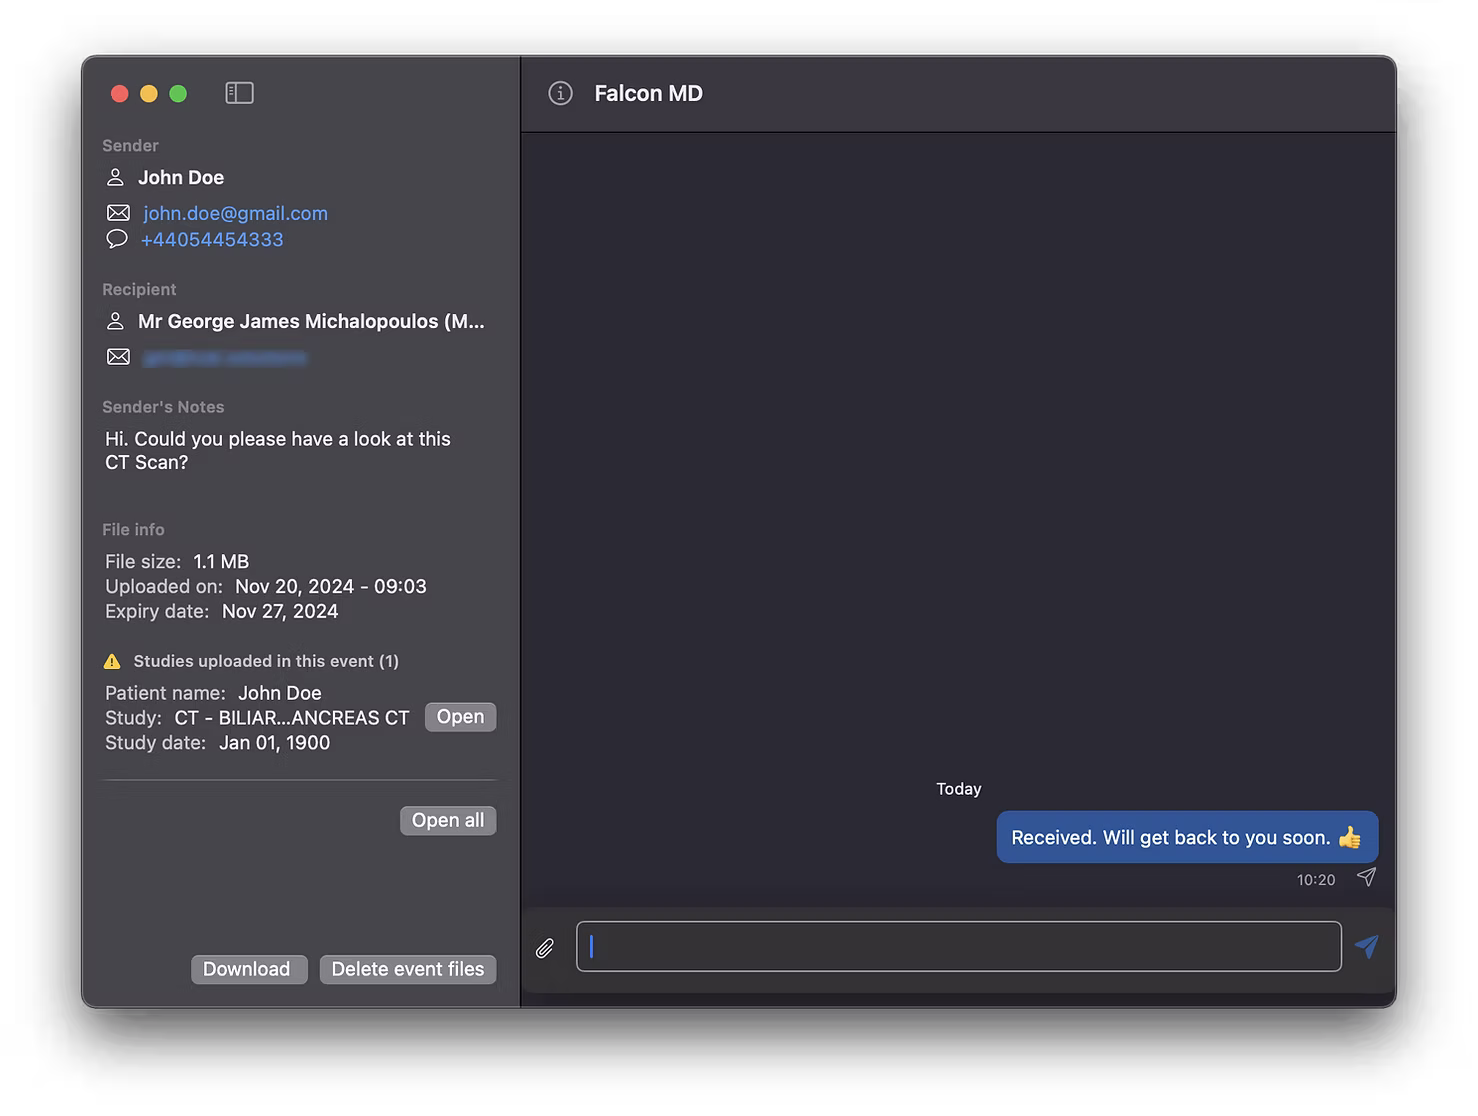
Task: Click the delivery arrow icon below the sent message
Action: tap(1367, 877)
